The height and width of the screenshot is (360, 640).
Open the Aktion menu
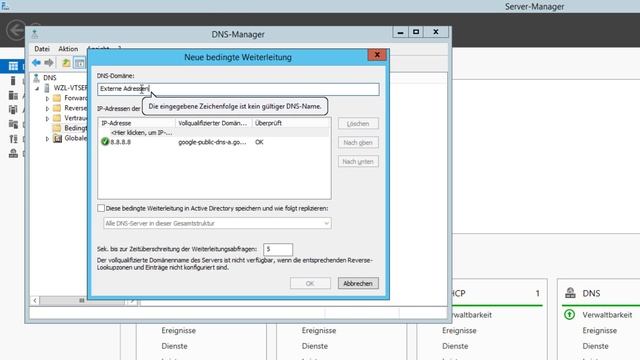(x=68, y=49)
